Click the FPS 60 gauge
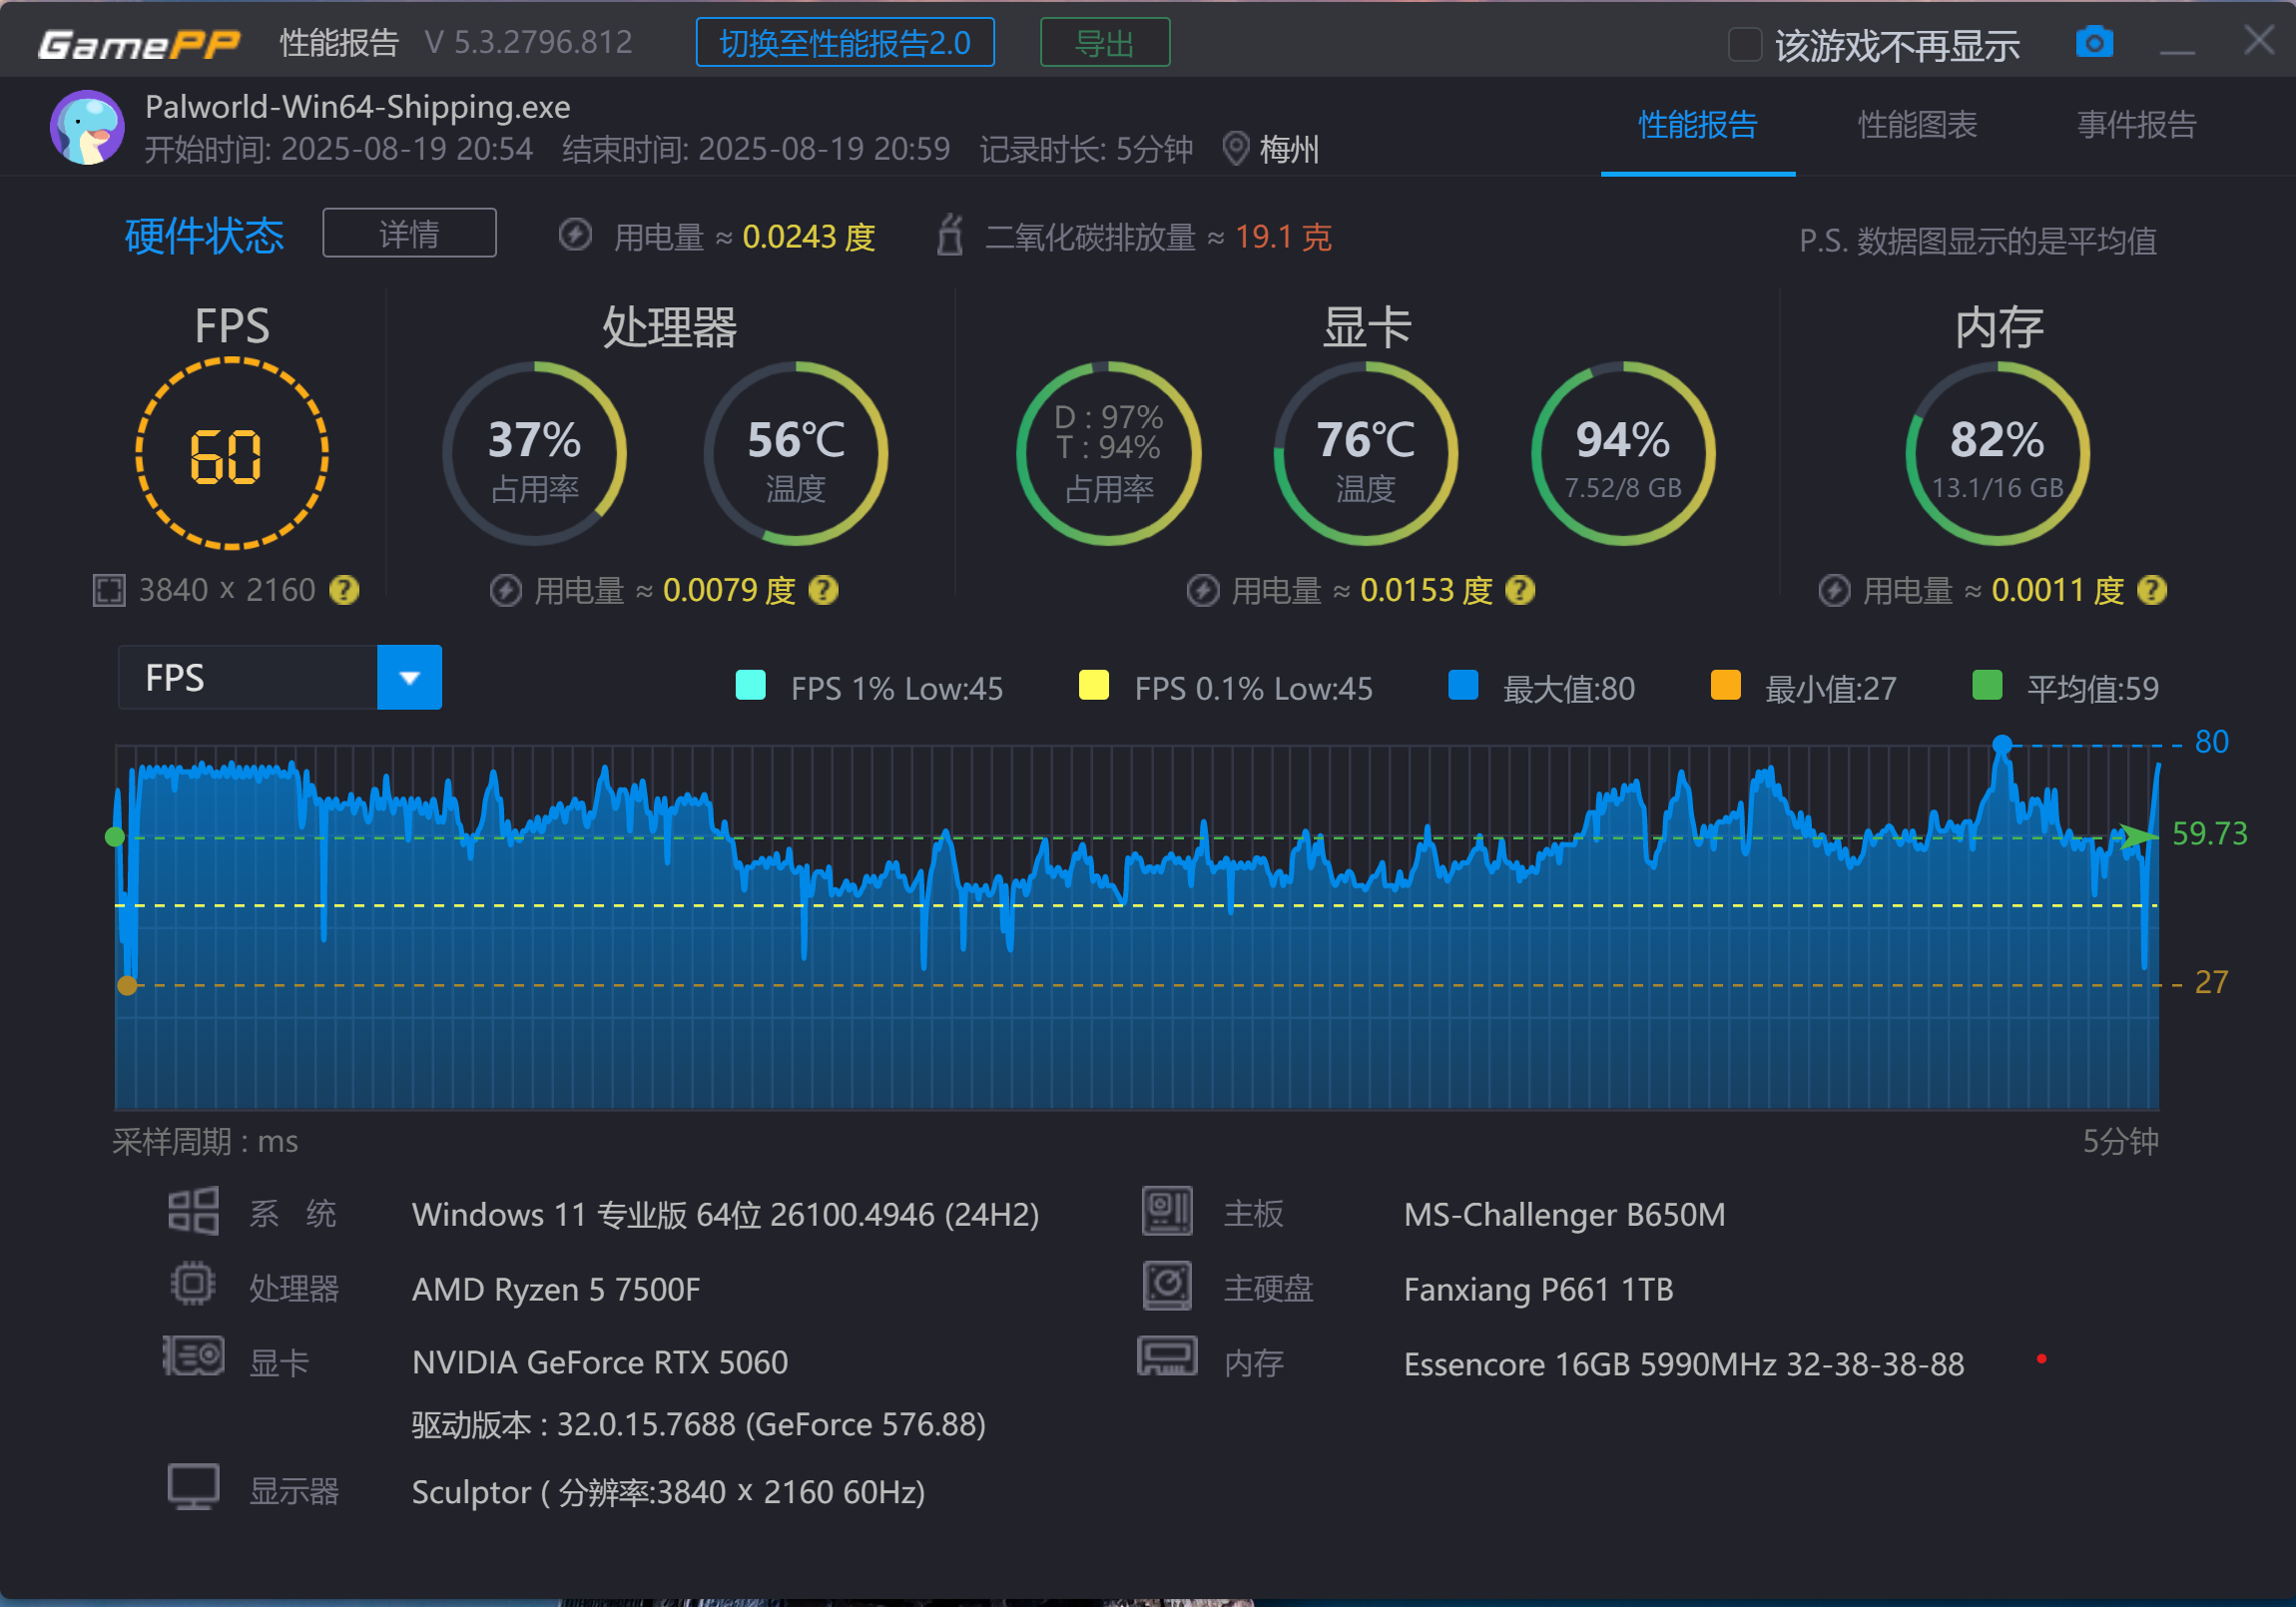This screenshot has width=2296, height=1607. [231, 454]
